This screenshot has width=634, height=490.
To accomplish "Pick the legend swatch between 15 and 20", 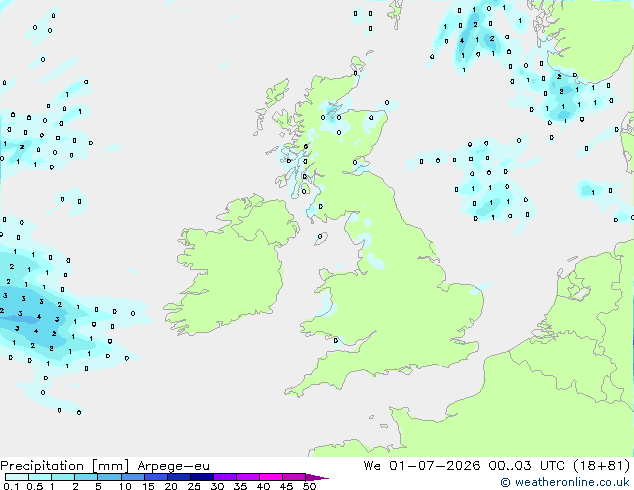I will [x=155, y=477].
